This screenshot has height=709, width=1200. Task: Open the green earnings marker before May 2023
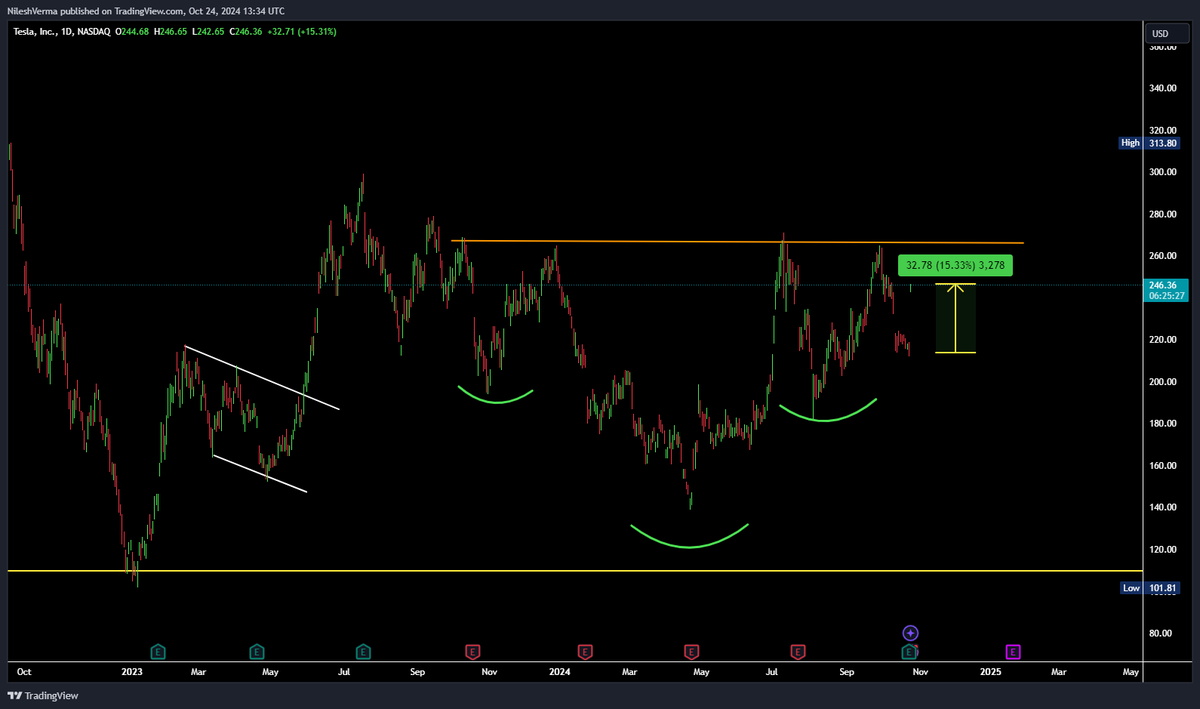pyautogui.click(x=257, y=652)
